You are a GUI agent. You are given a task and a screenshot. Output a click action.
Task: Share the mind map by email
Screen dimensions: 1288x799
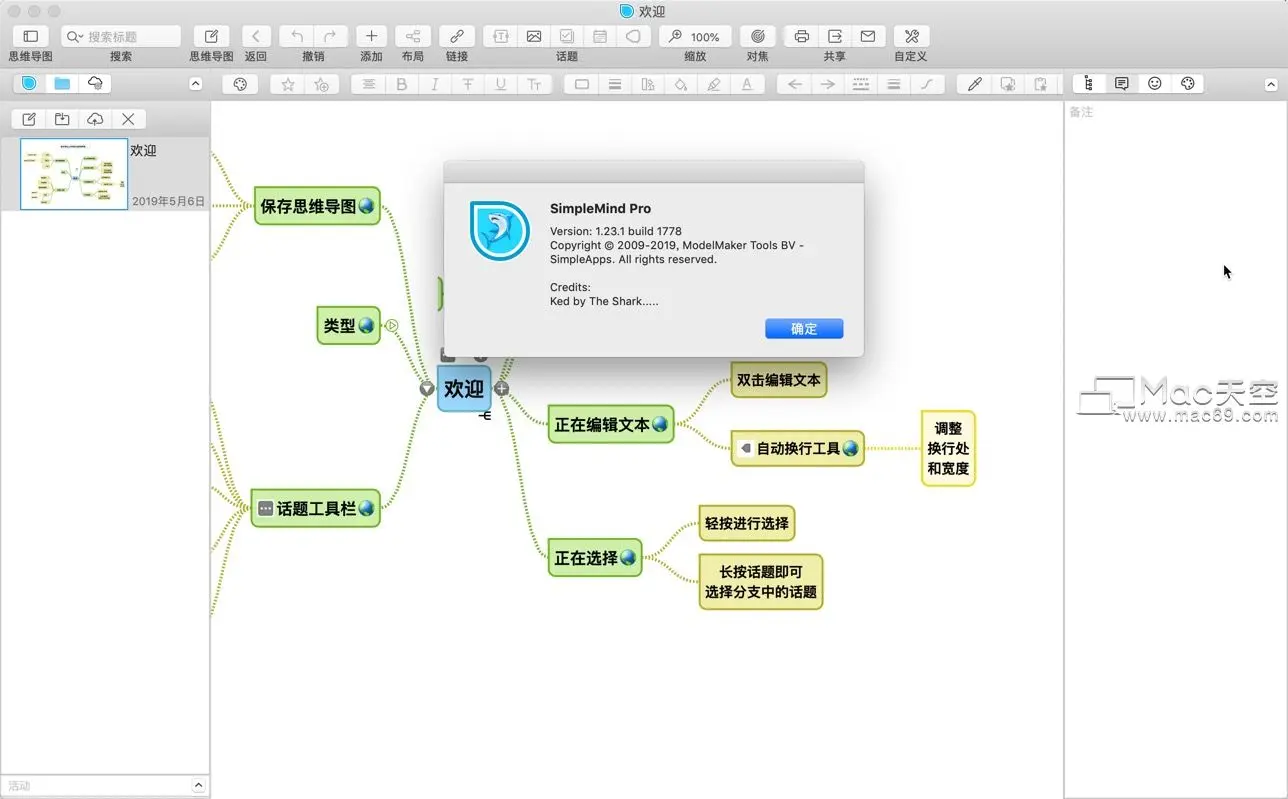867,36
